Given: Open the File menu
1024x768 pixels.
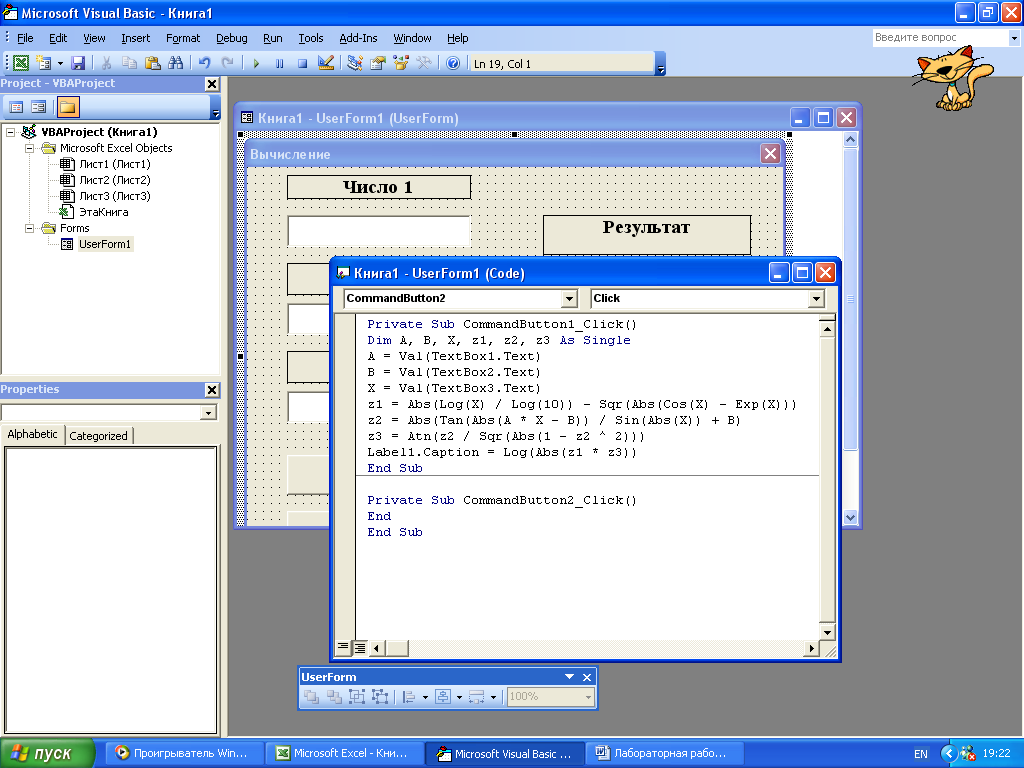Looking at the screenshot, I should click(25, 38).
